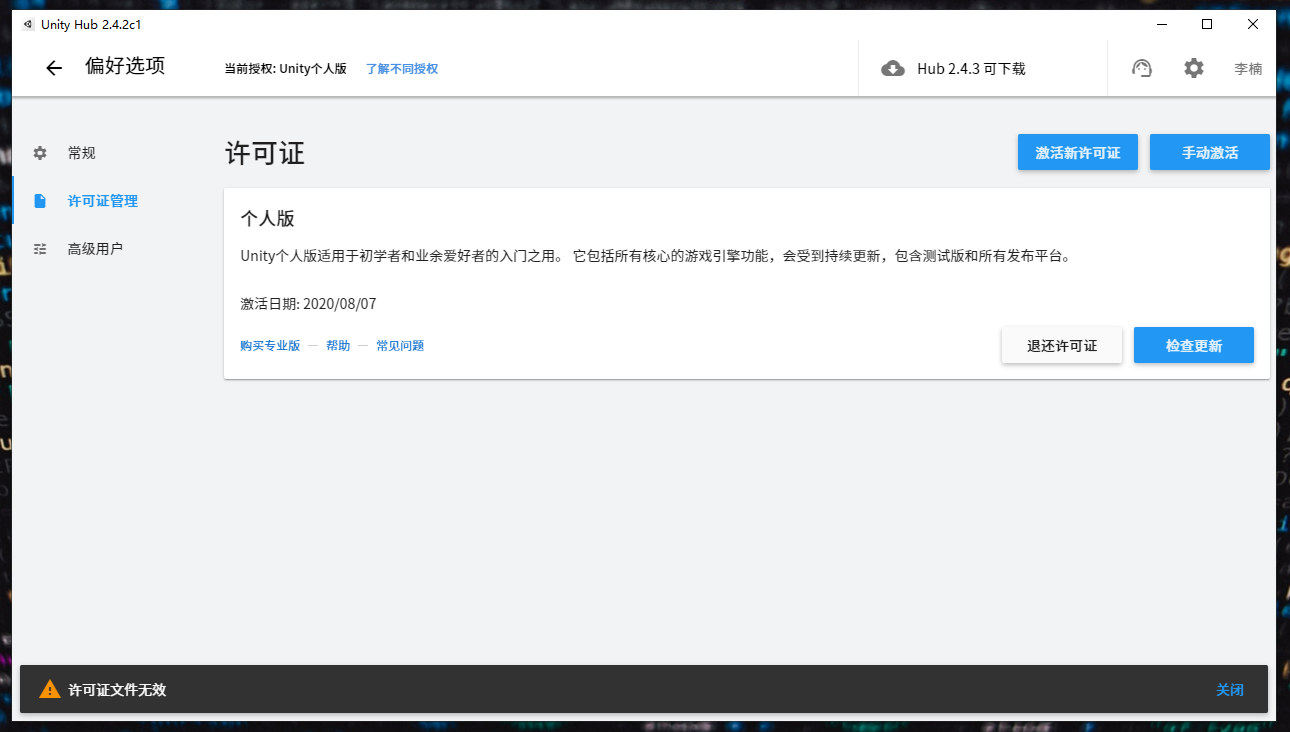The width and height of the screenshot is (1290, 732).
Task: Click the back arrow to exit preferences
Action: (x=53, y=67)
